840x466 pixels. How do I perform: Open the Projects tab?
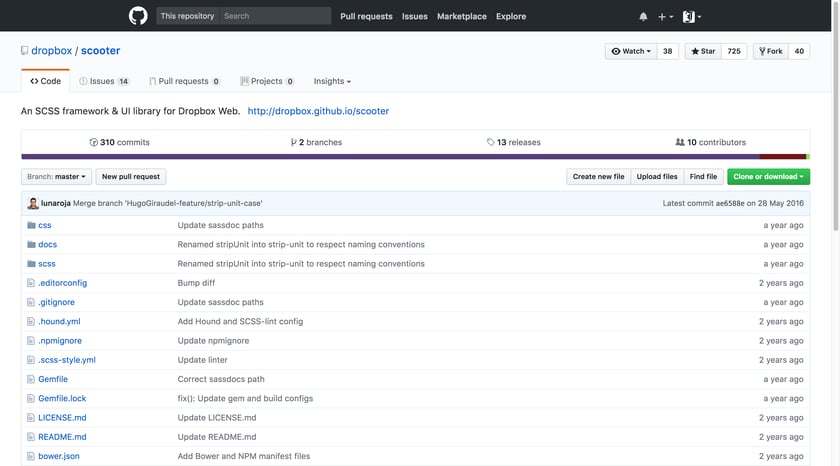(x=267, y=81)
